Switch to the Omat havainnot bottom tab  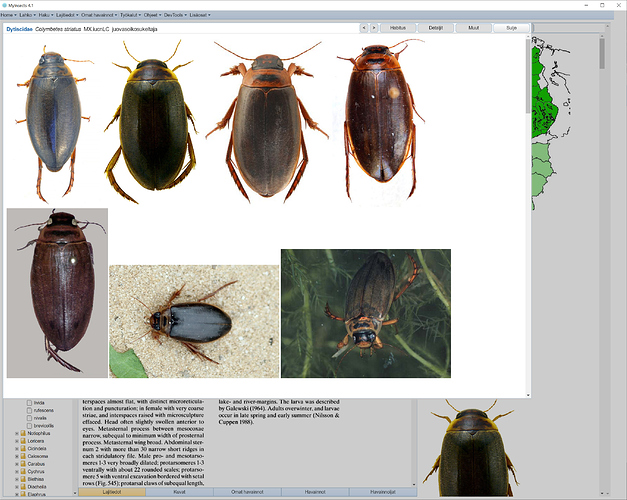(248, 492)
